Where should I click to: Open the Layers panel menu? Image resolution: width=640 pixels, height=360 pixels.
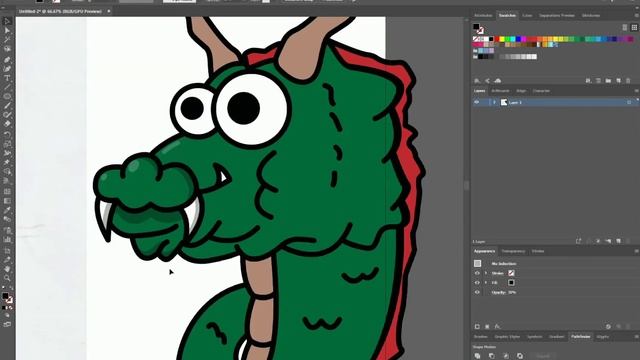point(636,91)
